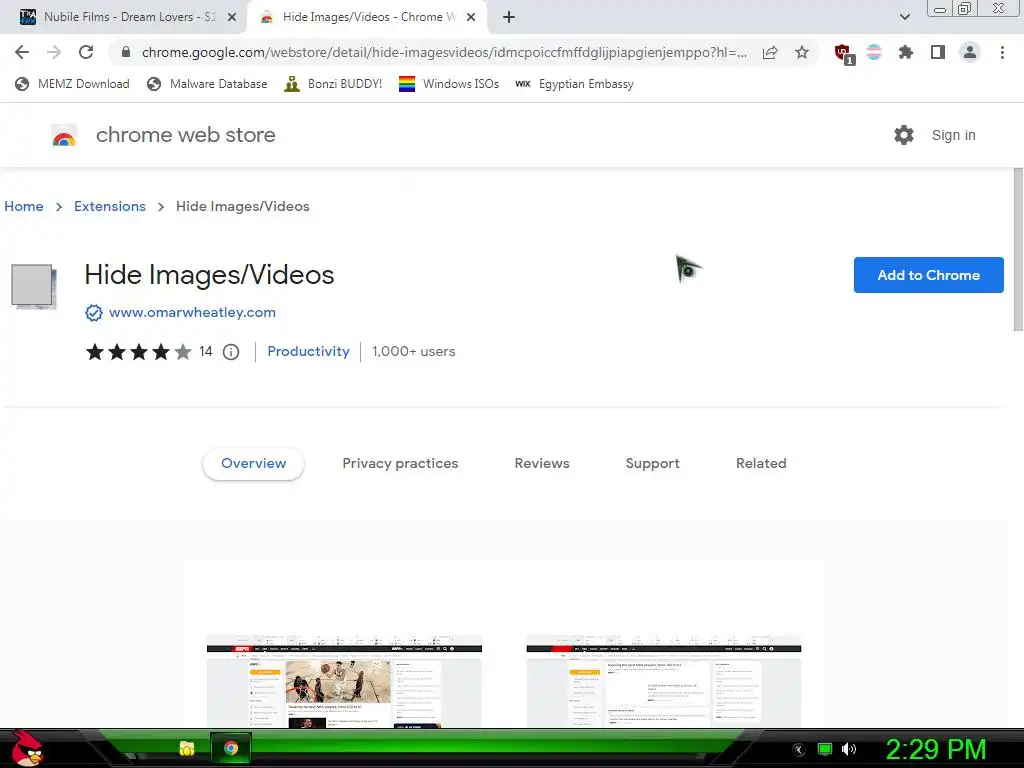Click the browser forward arrow
This screenshot has height=768, width=1024.
pyautogui.click(x=54, y=52)
